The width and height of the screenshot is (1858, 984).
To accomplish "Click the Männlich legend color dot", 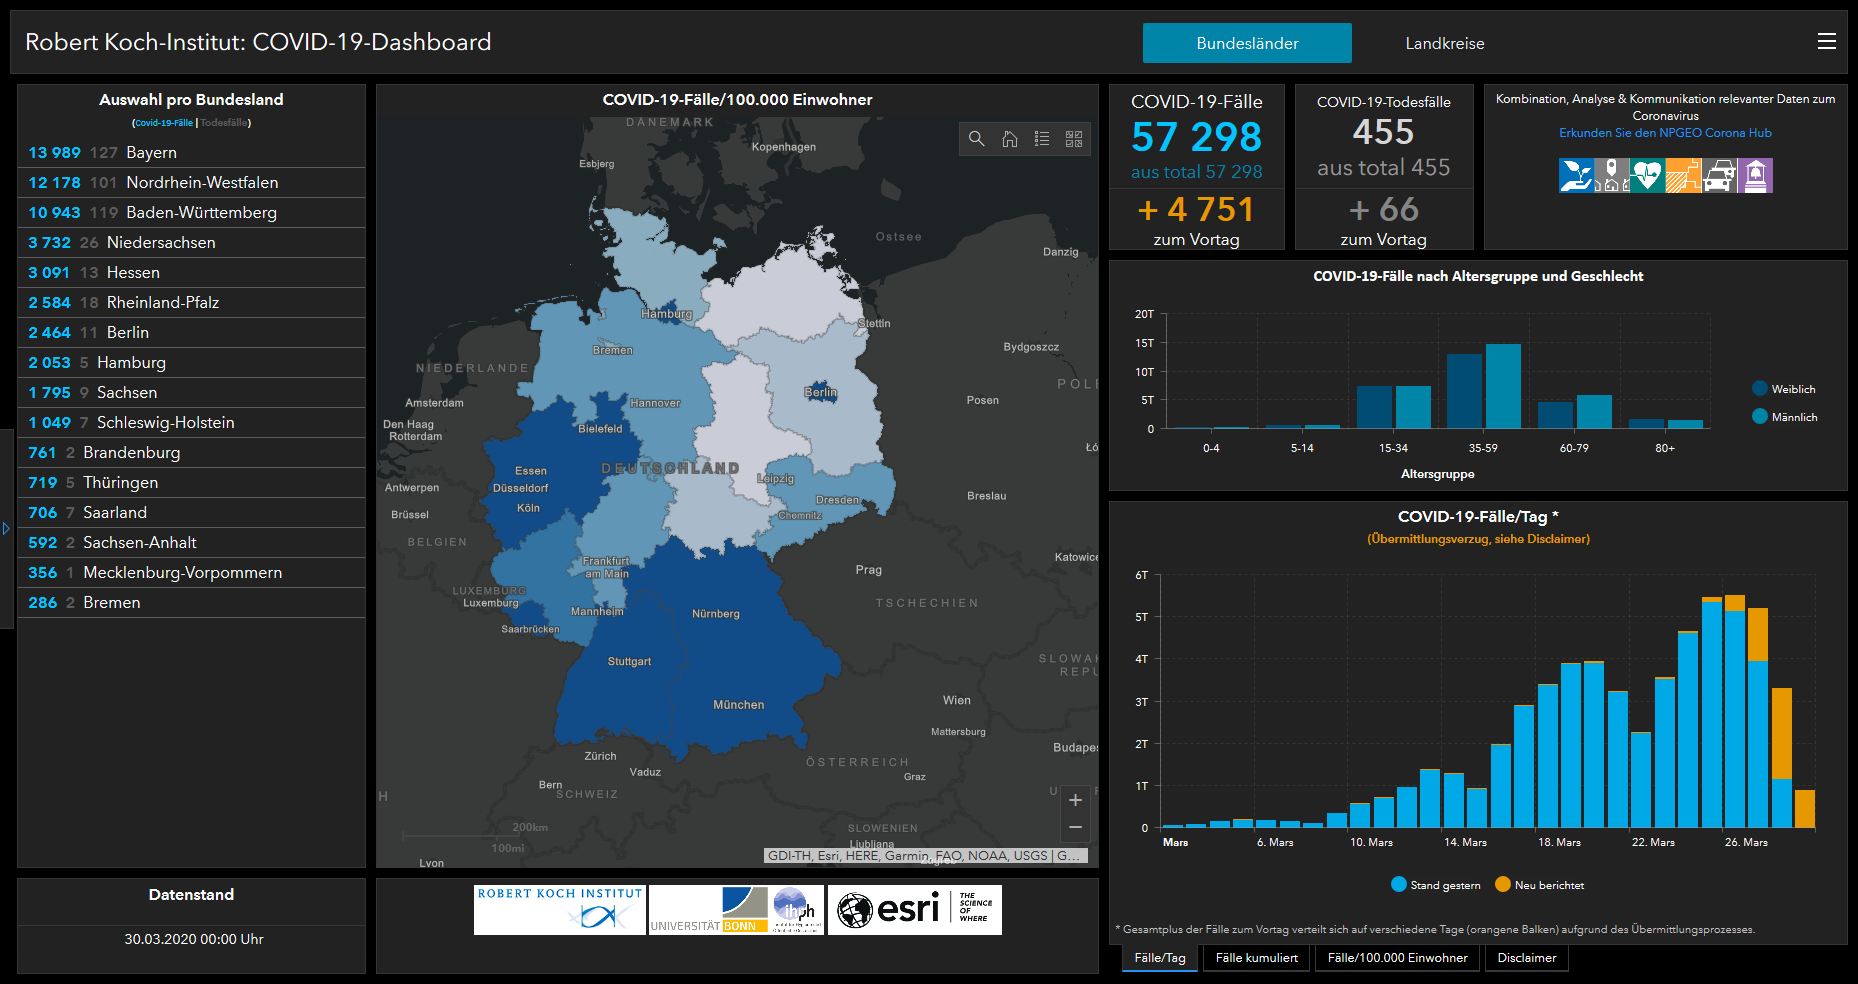I will [x=1760, y=417].
